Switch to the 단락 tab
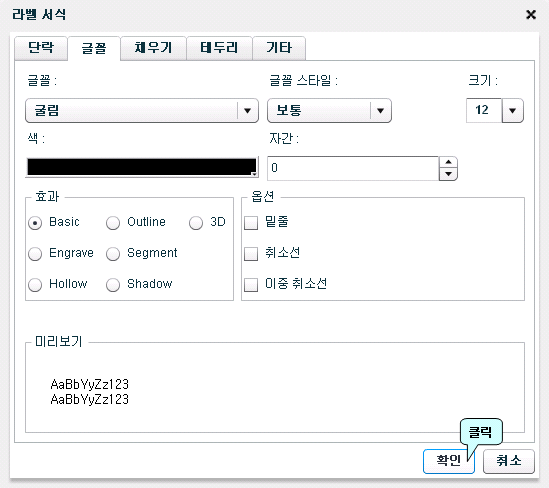549x488 pixels. [41, 48]
